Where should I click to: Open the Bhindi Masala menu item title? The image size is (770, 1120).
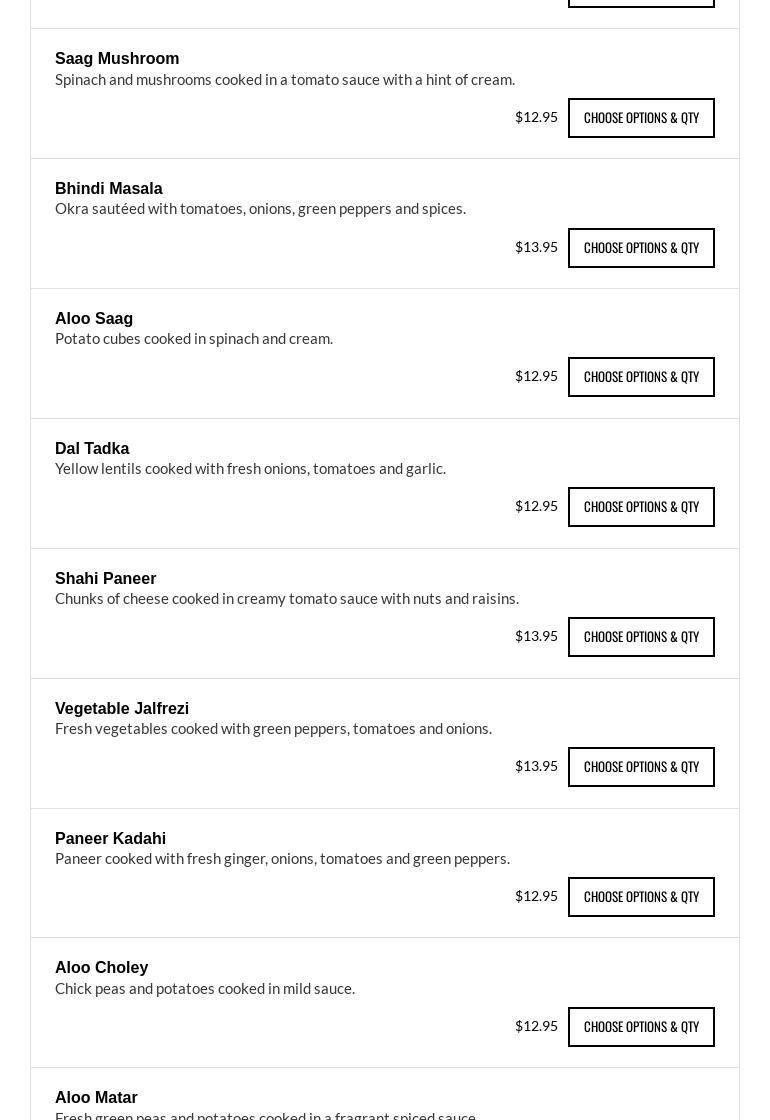coord(109,189)
